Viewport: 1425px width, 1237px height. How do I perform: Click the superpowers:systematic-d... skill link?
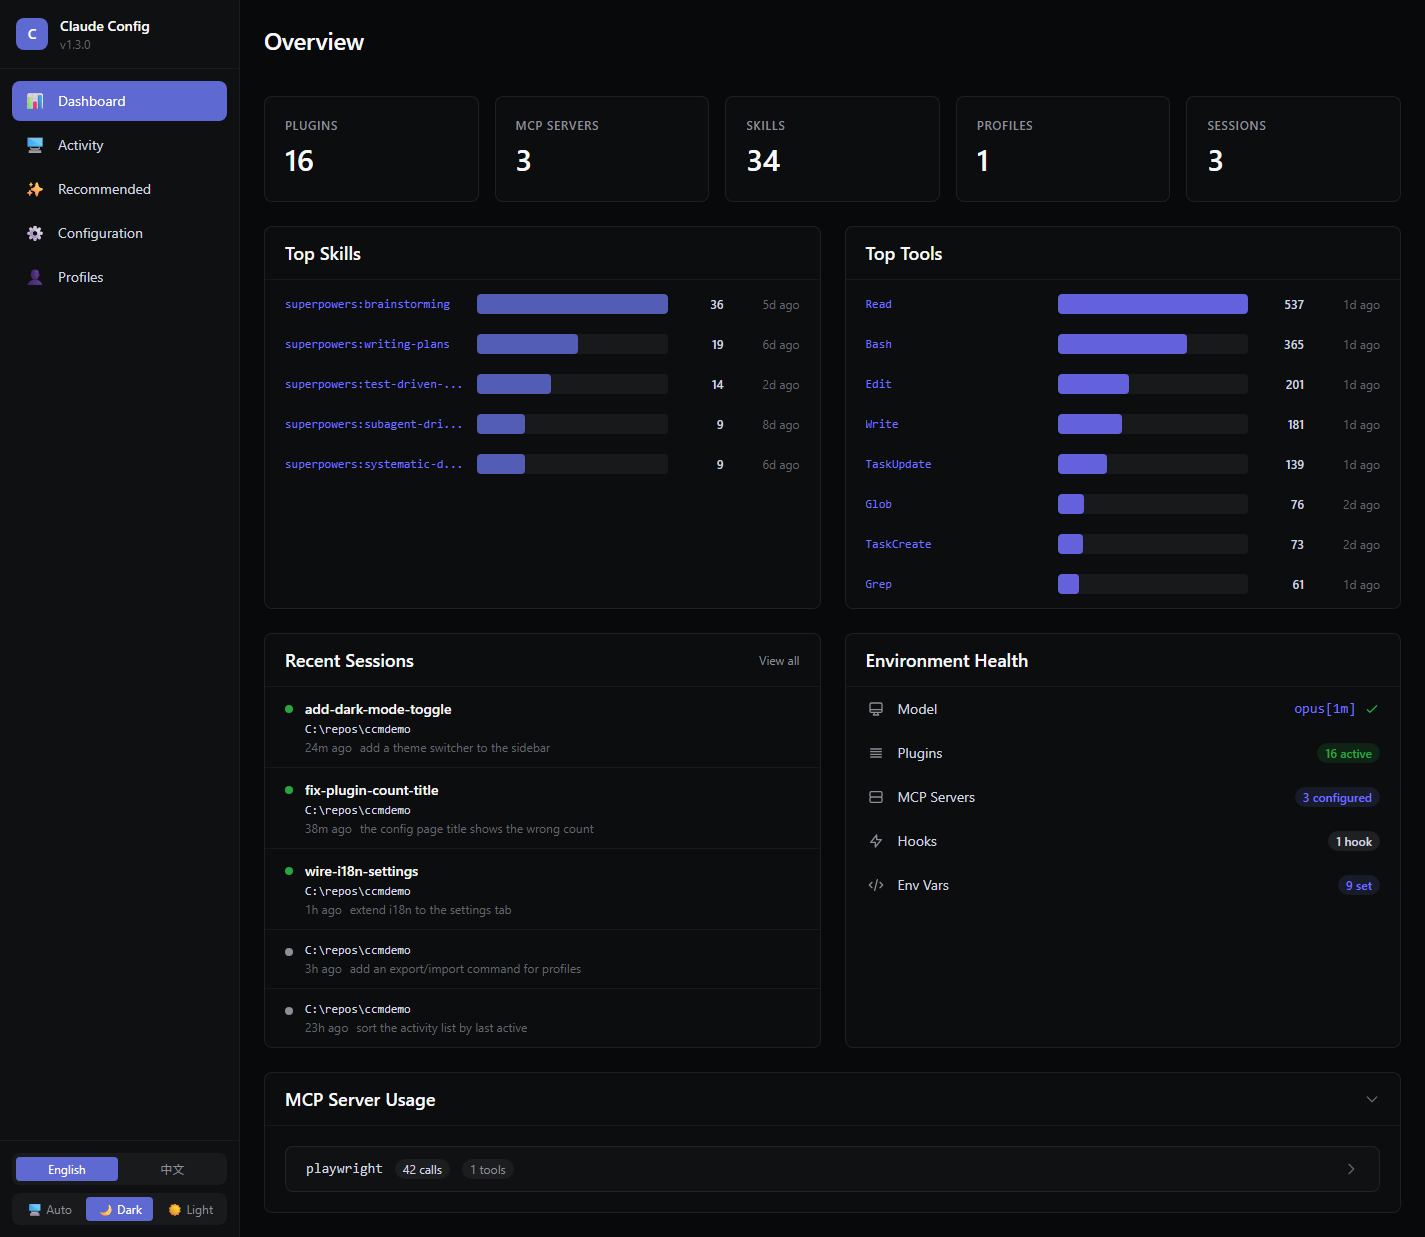point(373,464)
